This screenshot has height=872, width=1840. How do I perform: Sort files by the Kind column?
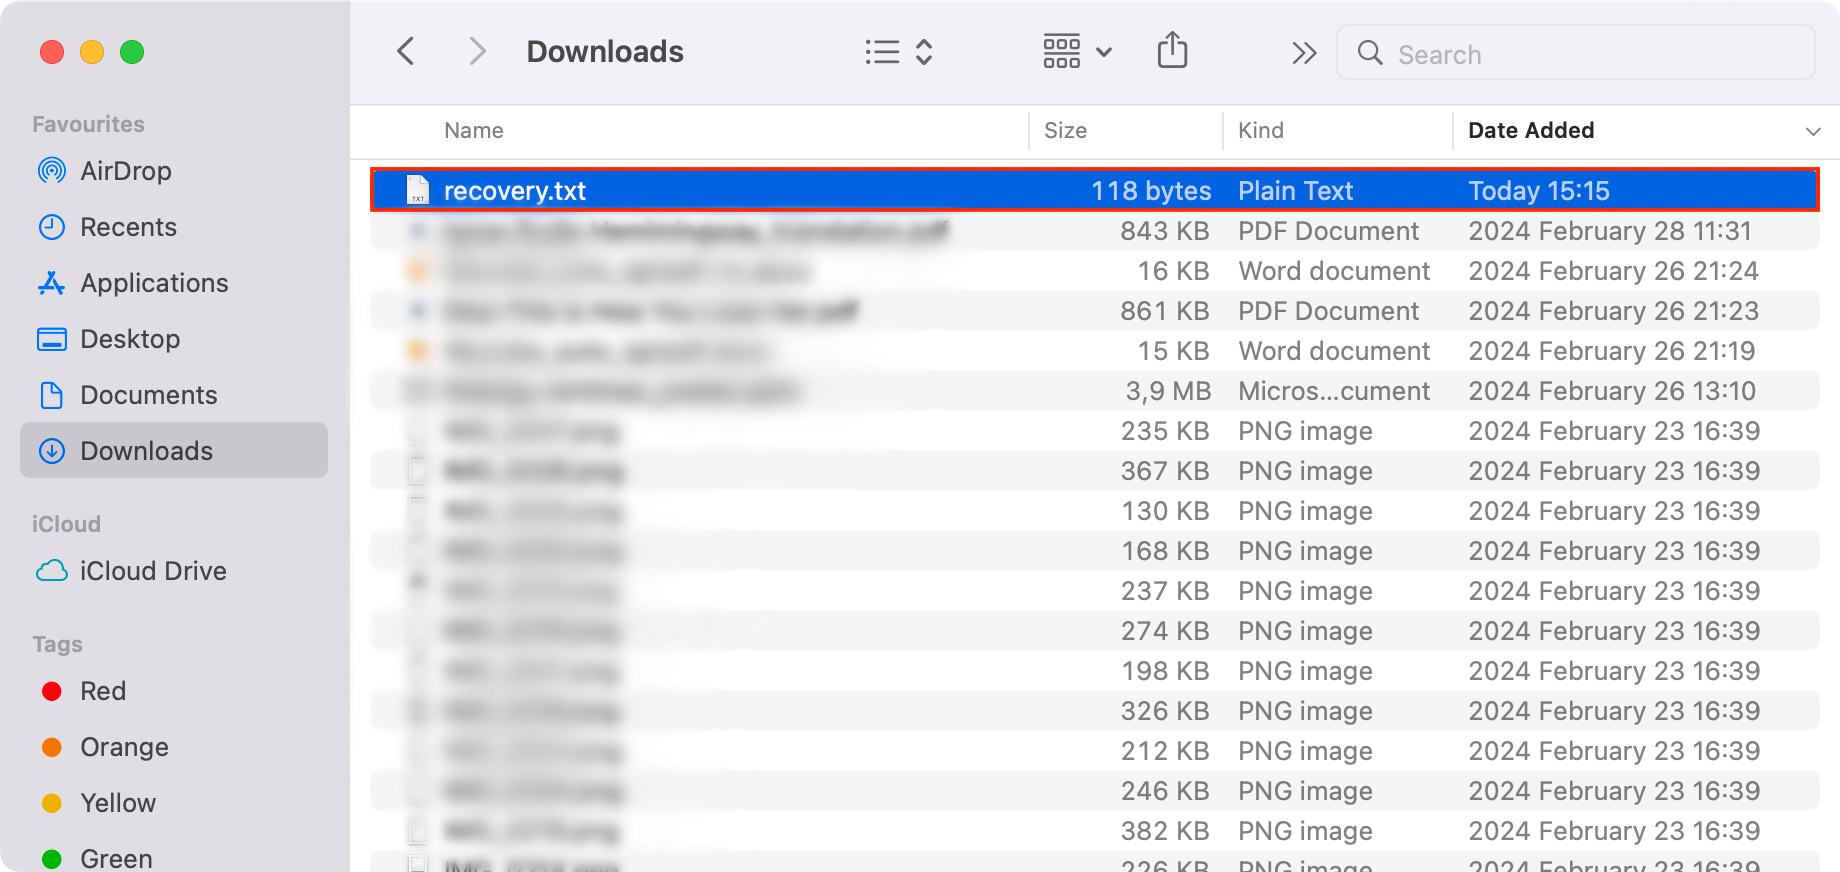(x=1261, y=131)
